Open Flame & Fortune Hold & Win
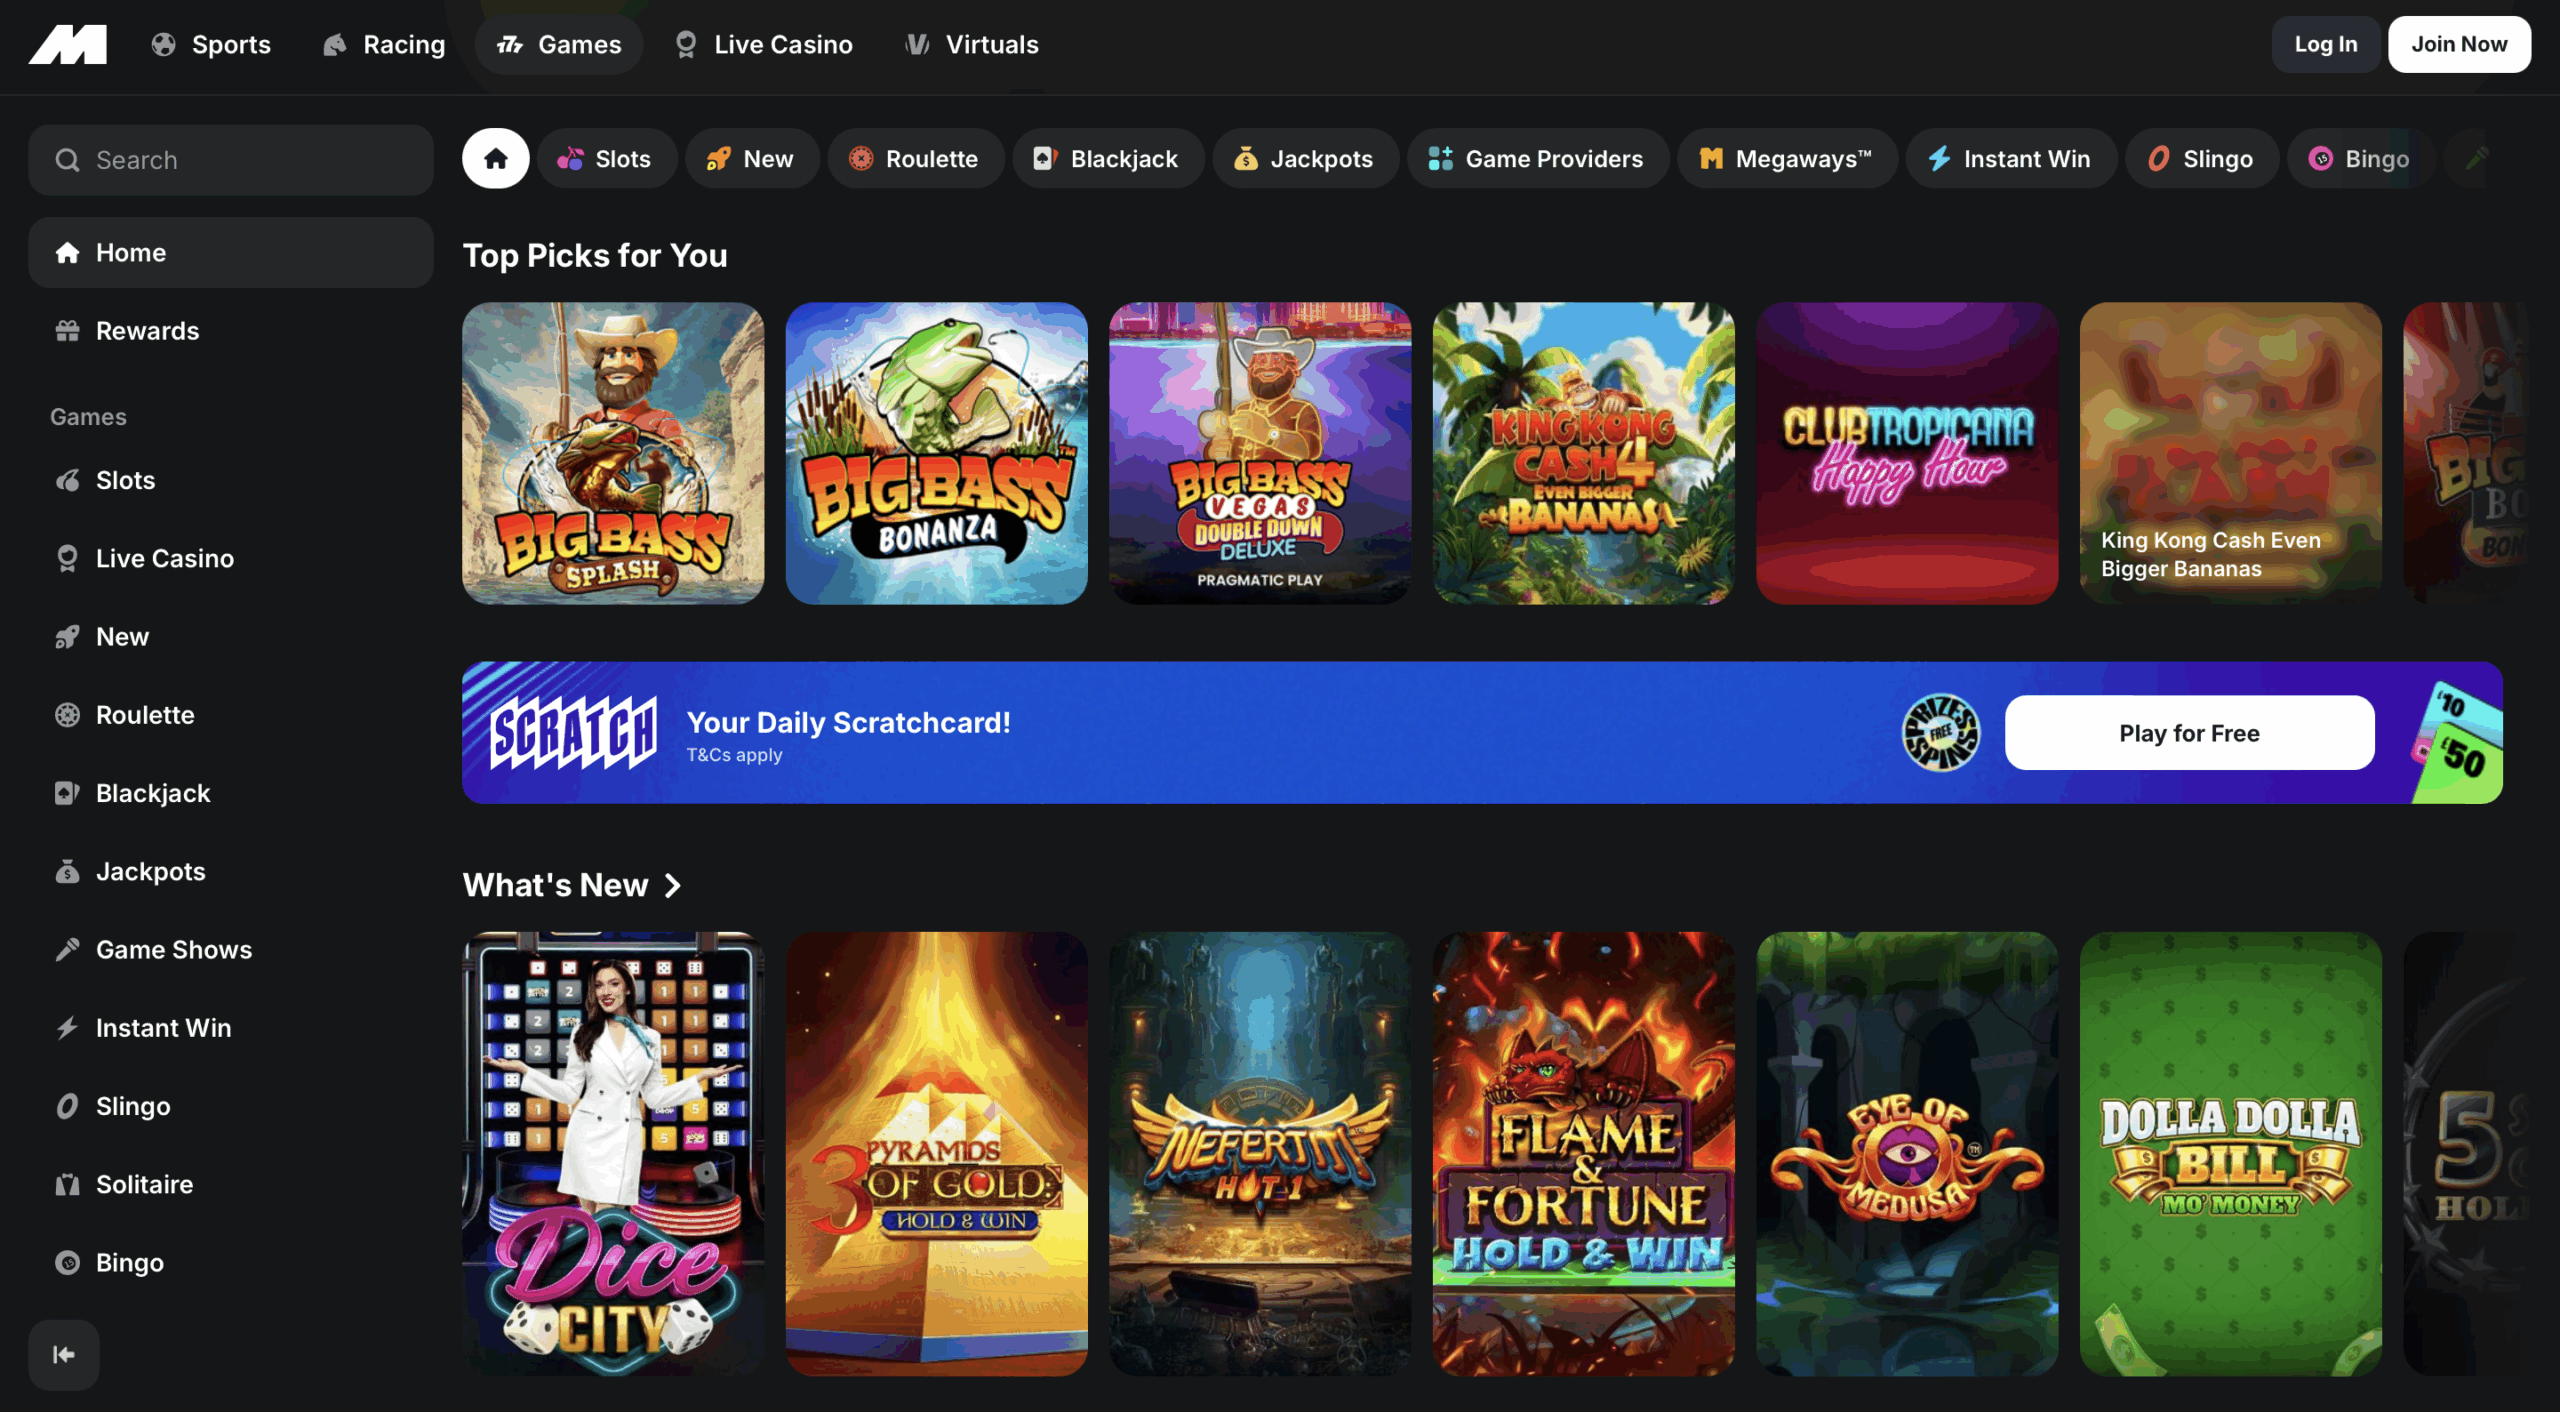This screenshot has width=2560, height=1412. click(1584, 1154)
